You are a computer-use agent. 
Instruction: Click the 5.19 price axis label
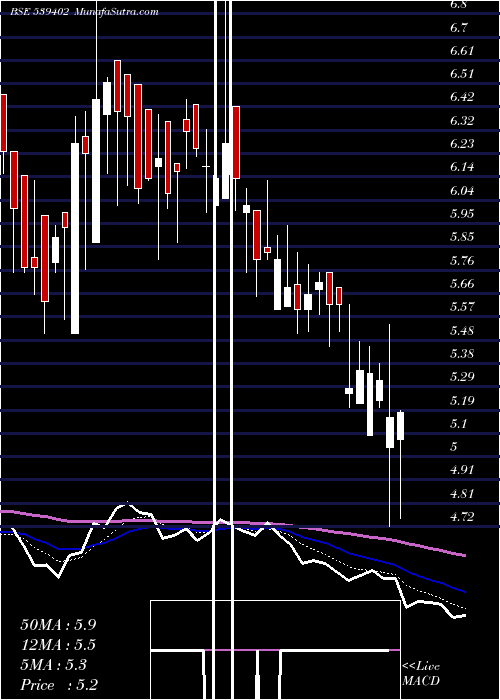tap(462, 400)
